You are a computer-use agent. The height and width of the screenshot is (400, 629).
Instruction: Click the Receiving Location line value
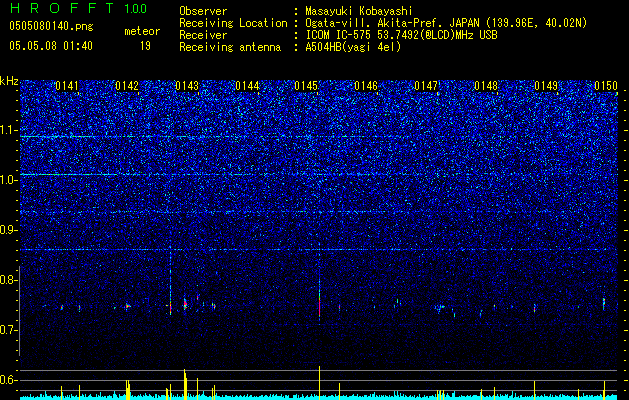click(x=446, y=23)
